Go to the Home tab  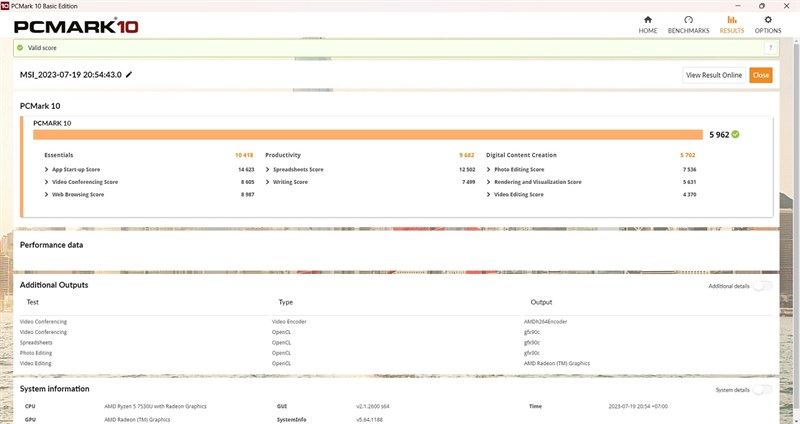pyautogui.click(x=647, y=24)
